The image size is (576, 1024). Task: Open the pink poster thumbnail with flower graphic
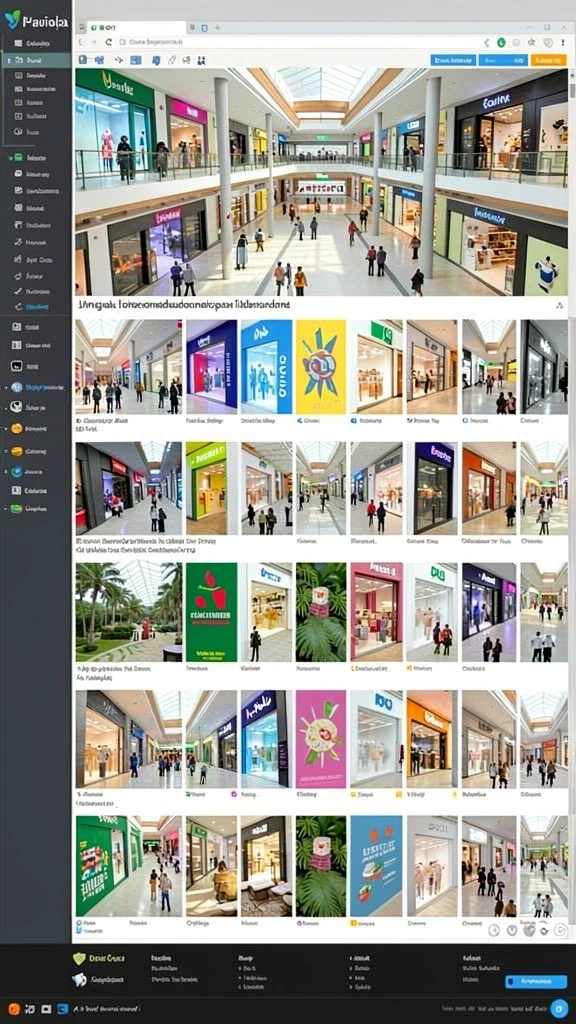[x=321, y=739]
